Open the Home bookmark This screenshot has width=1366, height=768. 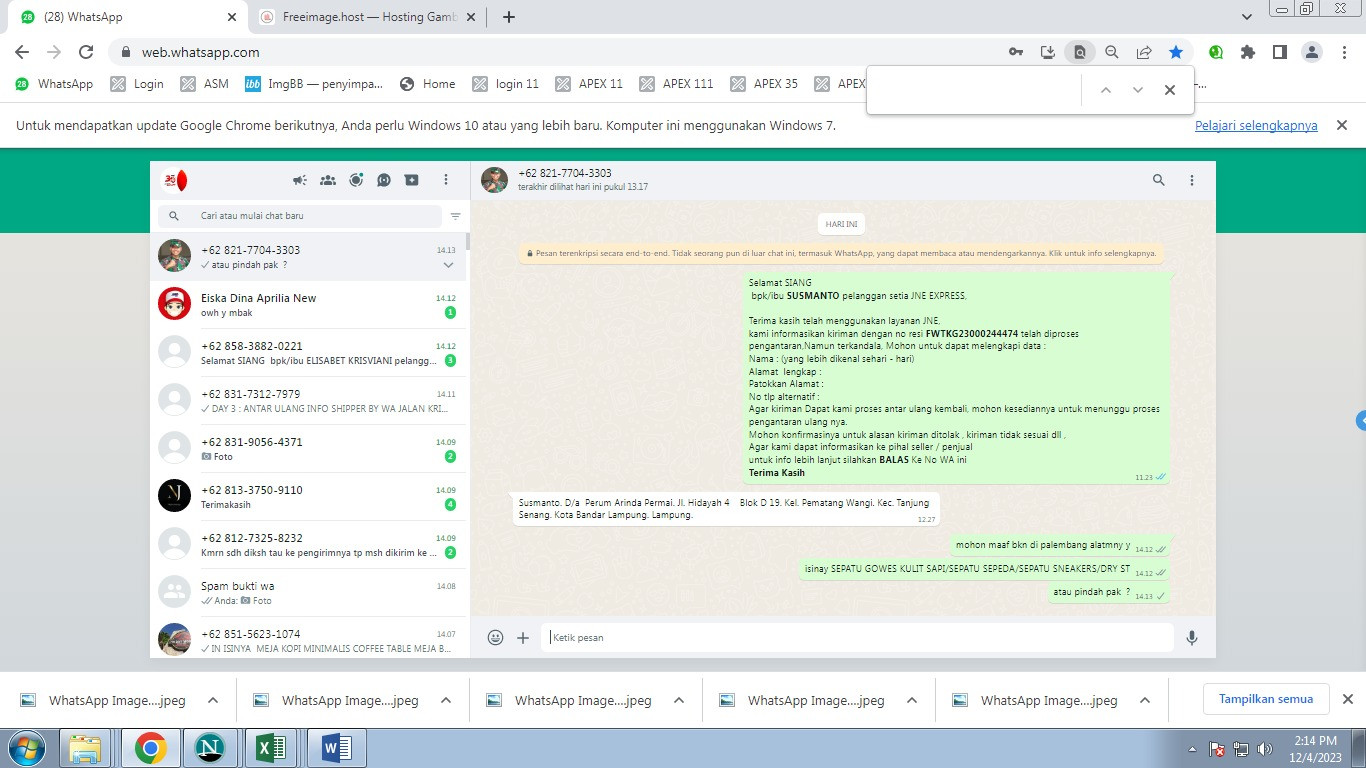click(428, 84)
